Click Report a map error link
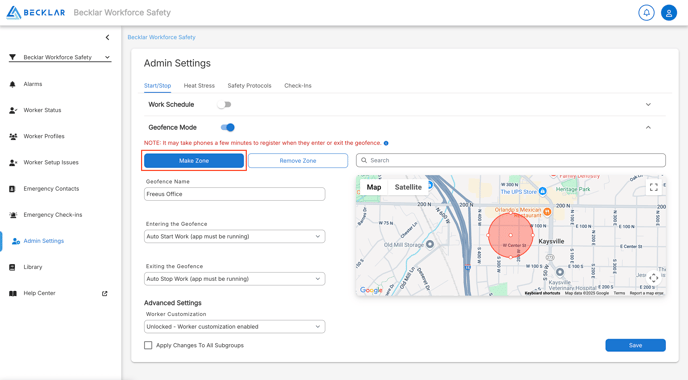This screenshot has width=688, height=380. coord(646,293)
